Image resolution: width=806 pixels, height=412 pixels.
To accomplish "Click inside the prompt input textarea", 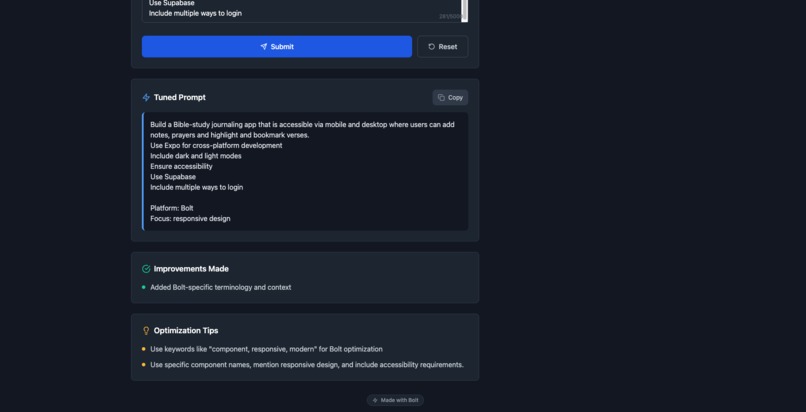I will [302, 10].
